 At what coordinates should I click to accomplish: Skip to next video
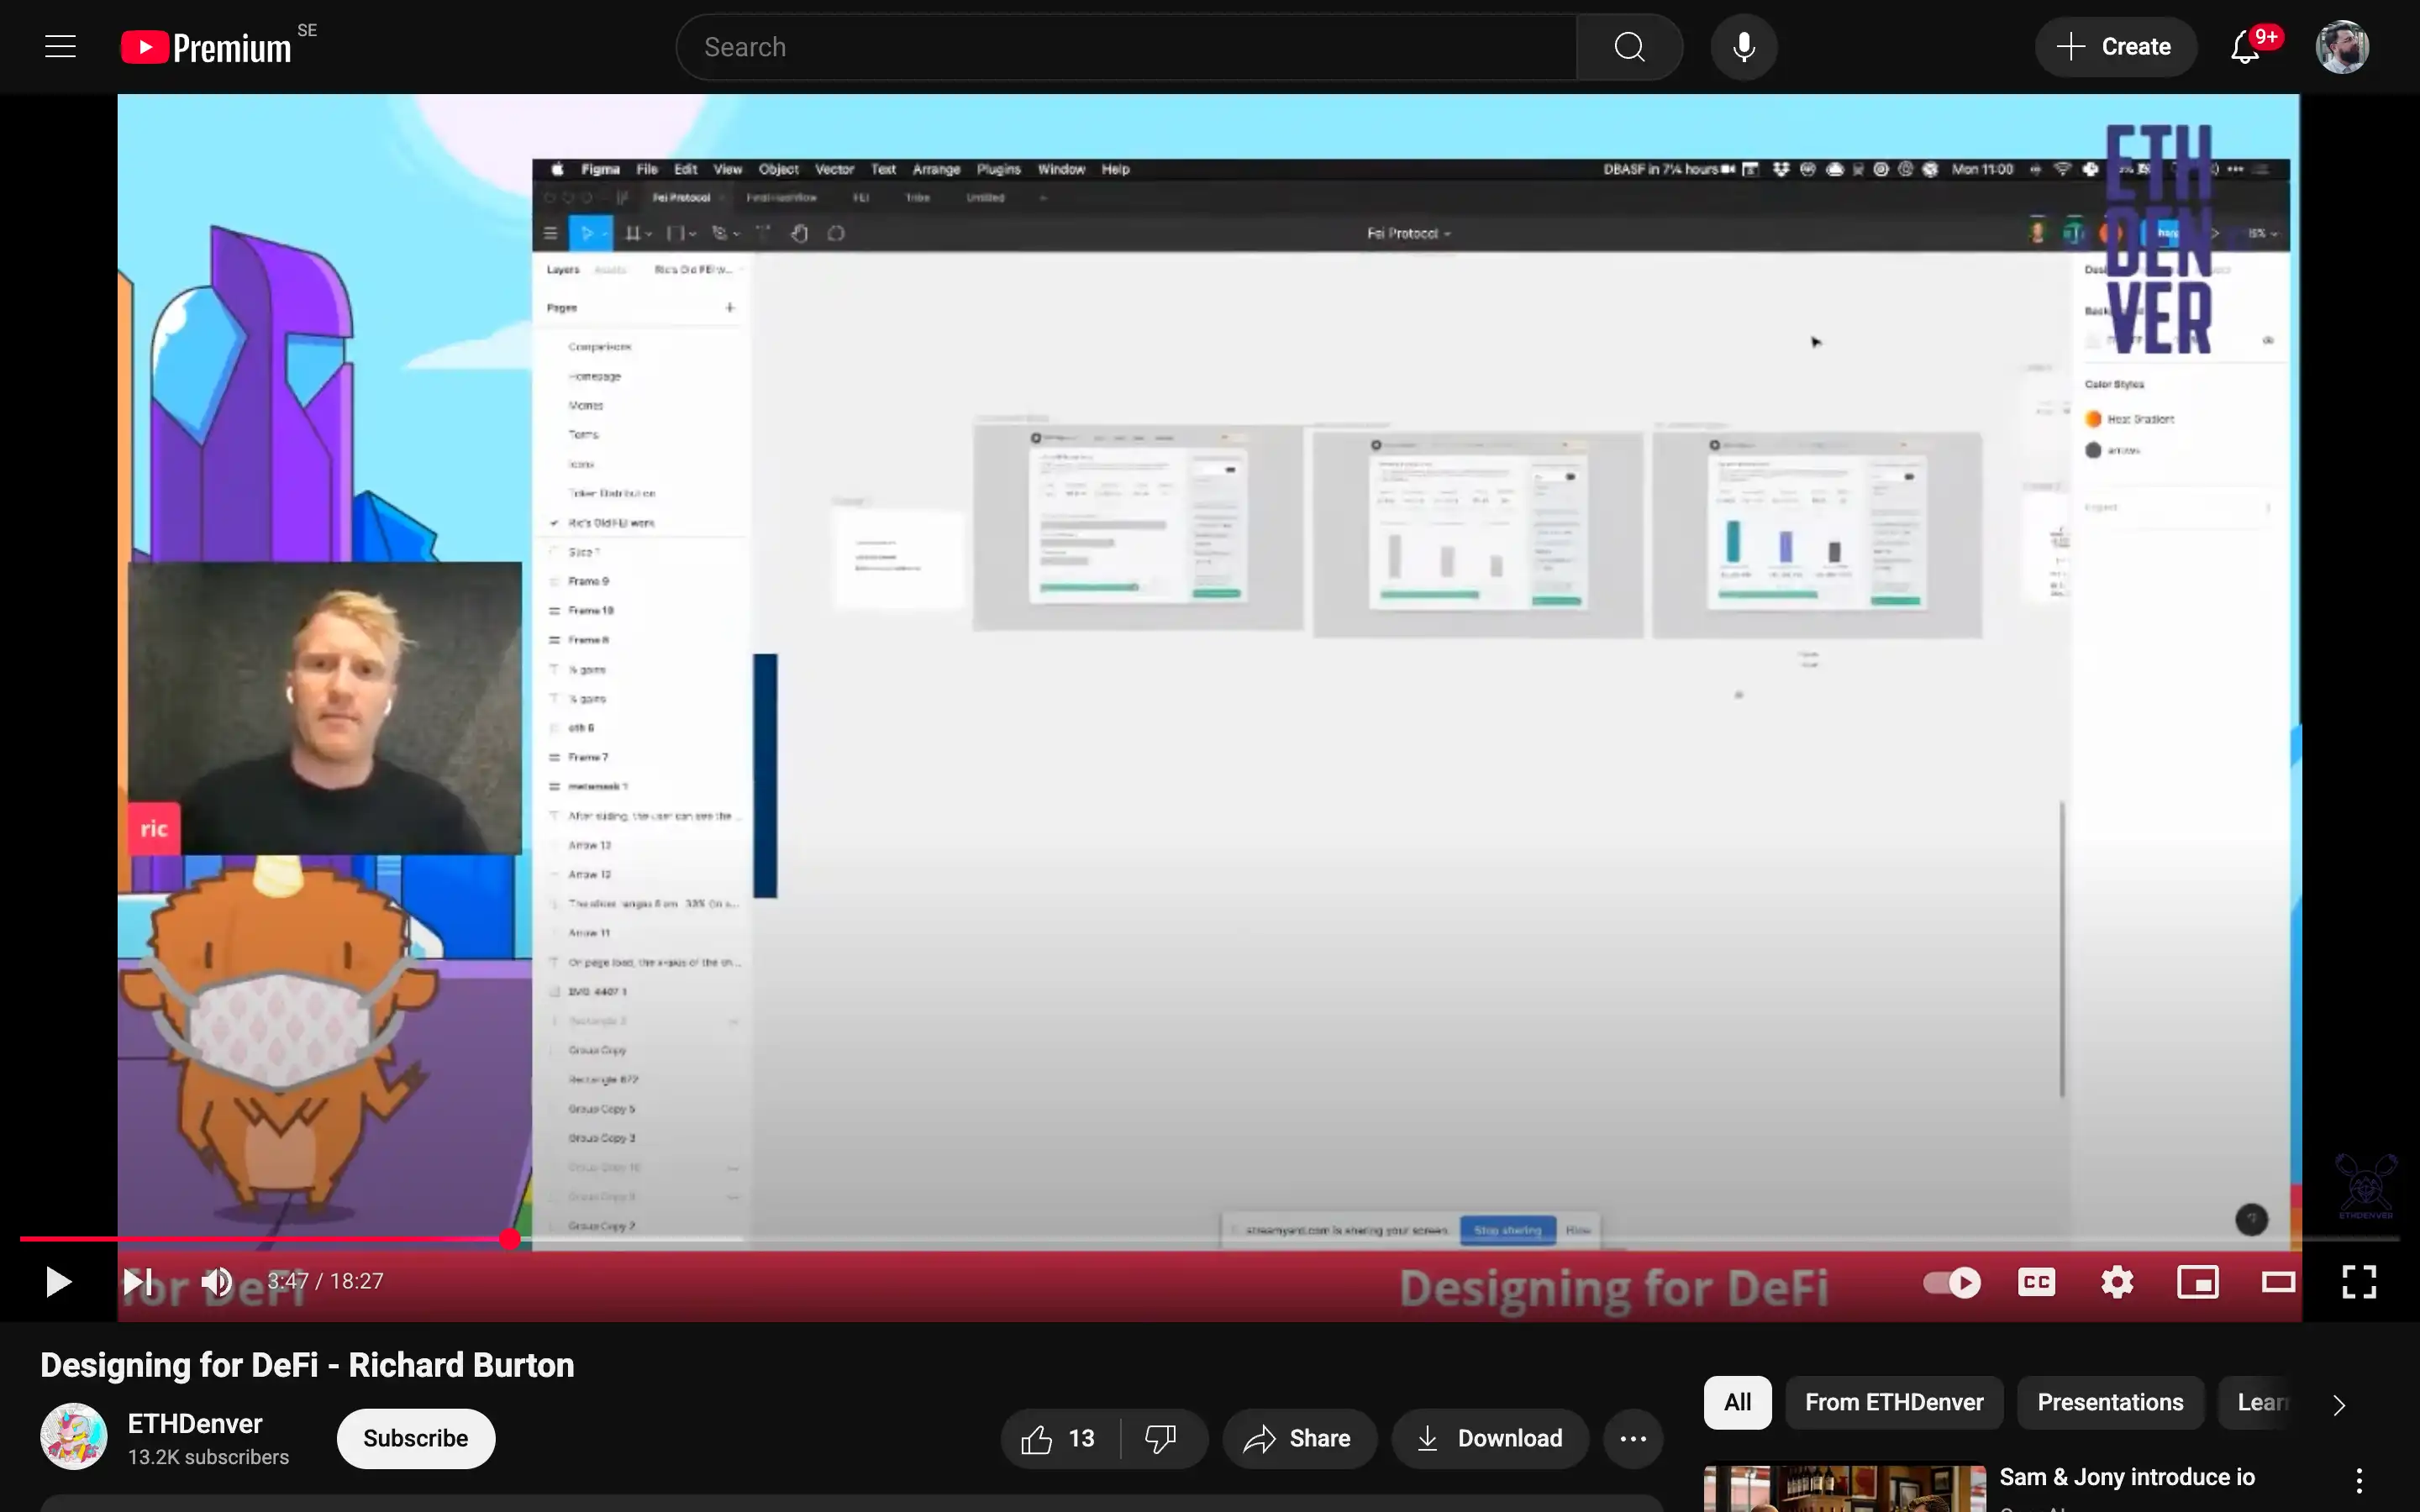(x=137, y=1281)
